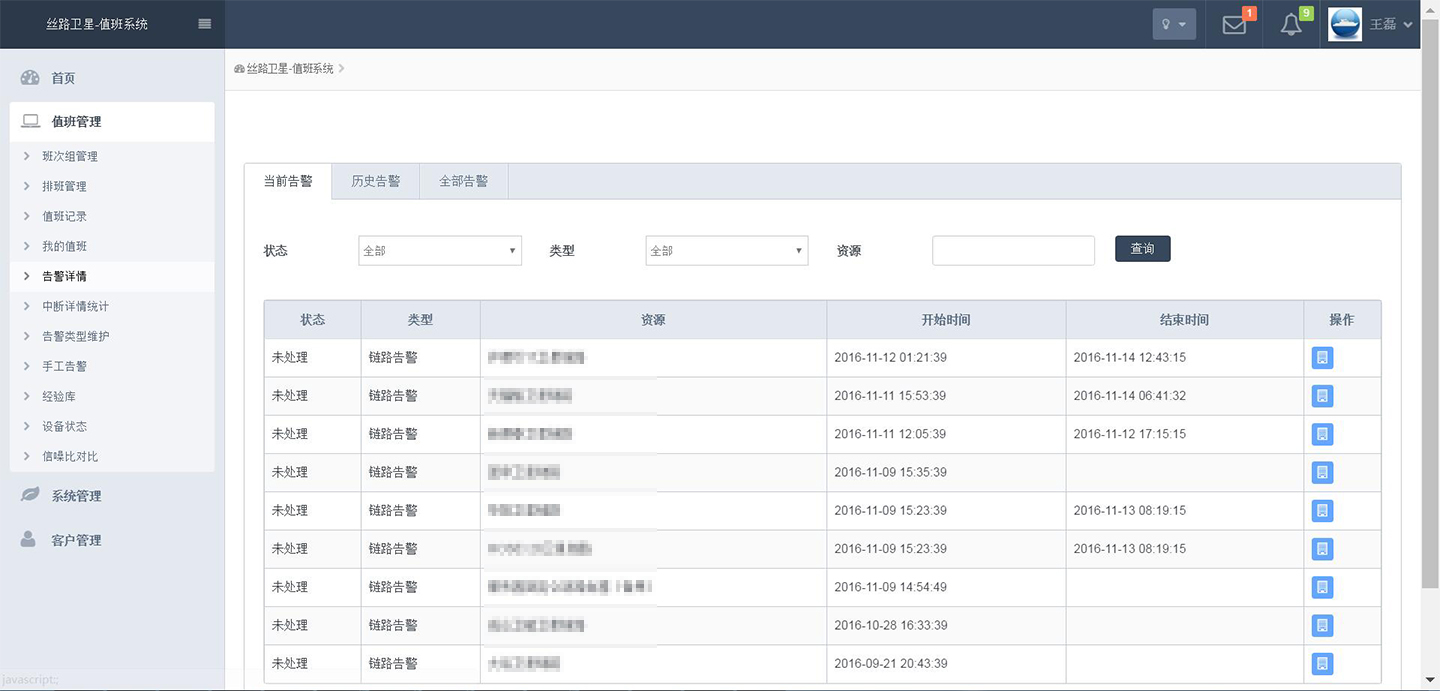Screen dimensions: 1440x691
Task: Click the 资源 text input field
Action: (1013, 251)
